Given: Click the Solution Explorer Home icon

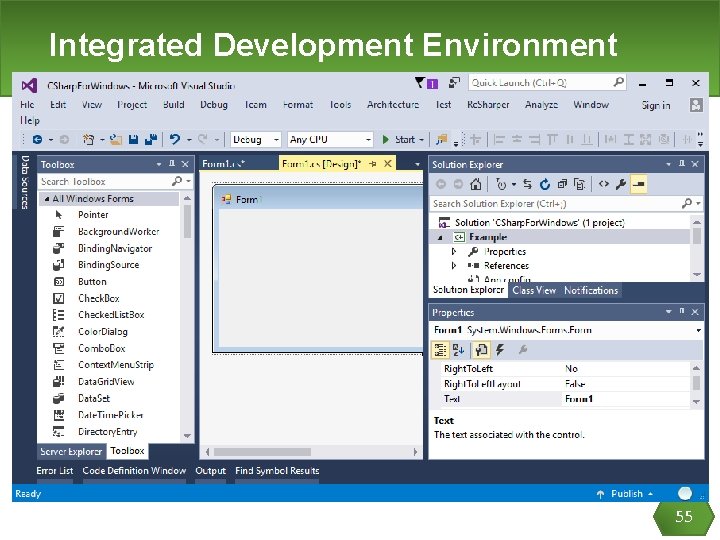Looking at the screenshot, I should pyautogui.click(x=476, y=184).
